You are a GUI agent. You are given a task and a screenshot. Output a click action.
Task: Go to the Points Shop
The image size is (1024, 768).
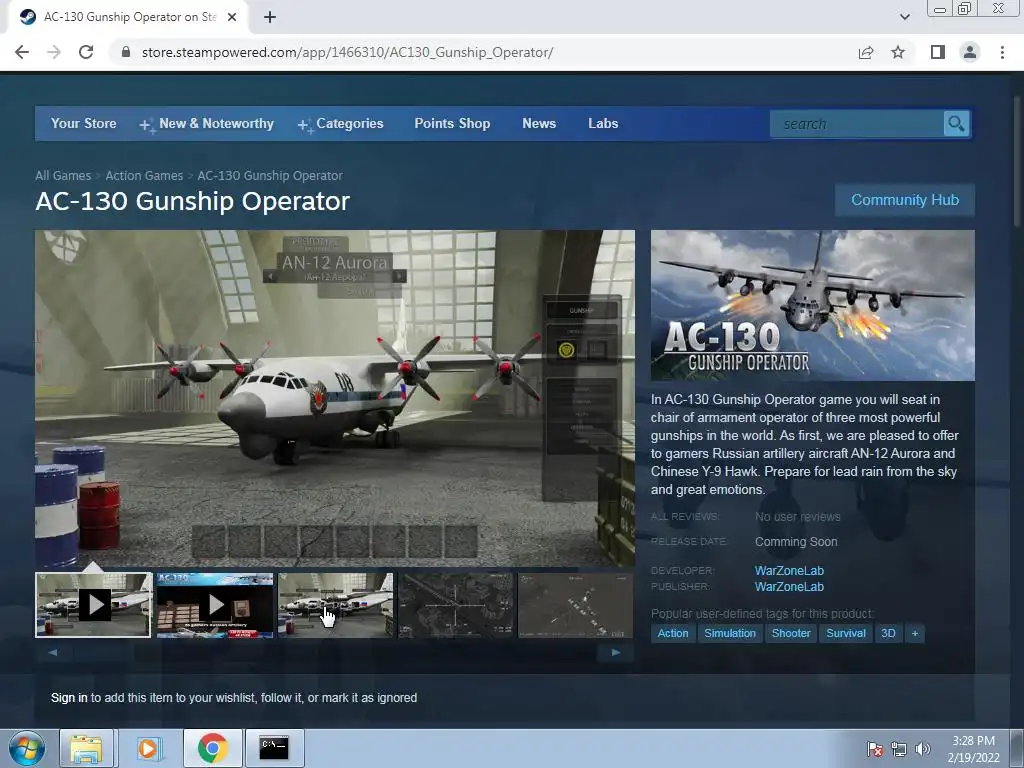click(x=452, y=123)
